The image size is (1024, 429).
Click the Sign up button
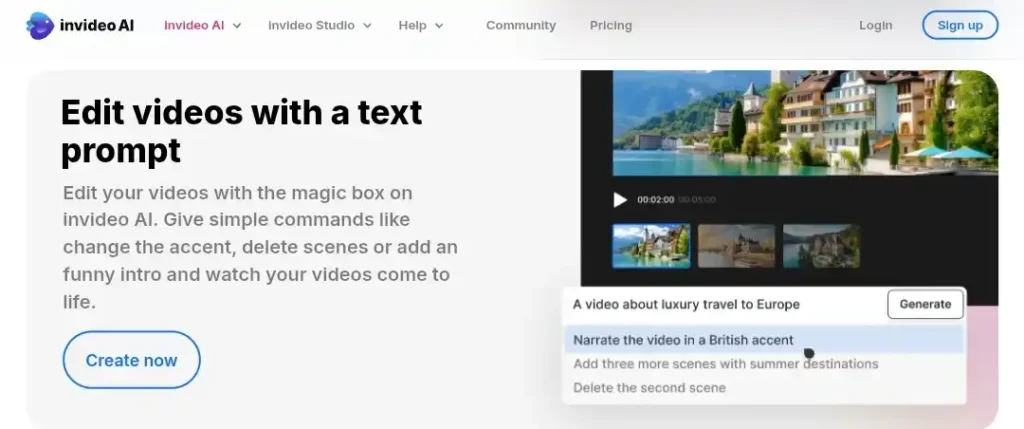coord(960,25)
